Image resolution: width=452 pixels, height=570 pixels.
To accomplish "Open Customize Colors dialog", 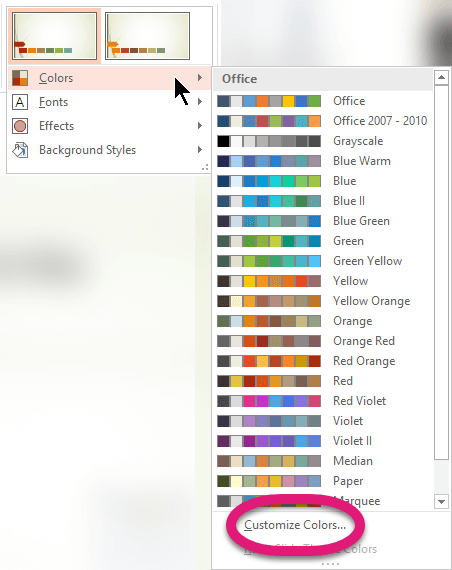I will [295, 525].
